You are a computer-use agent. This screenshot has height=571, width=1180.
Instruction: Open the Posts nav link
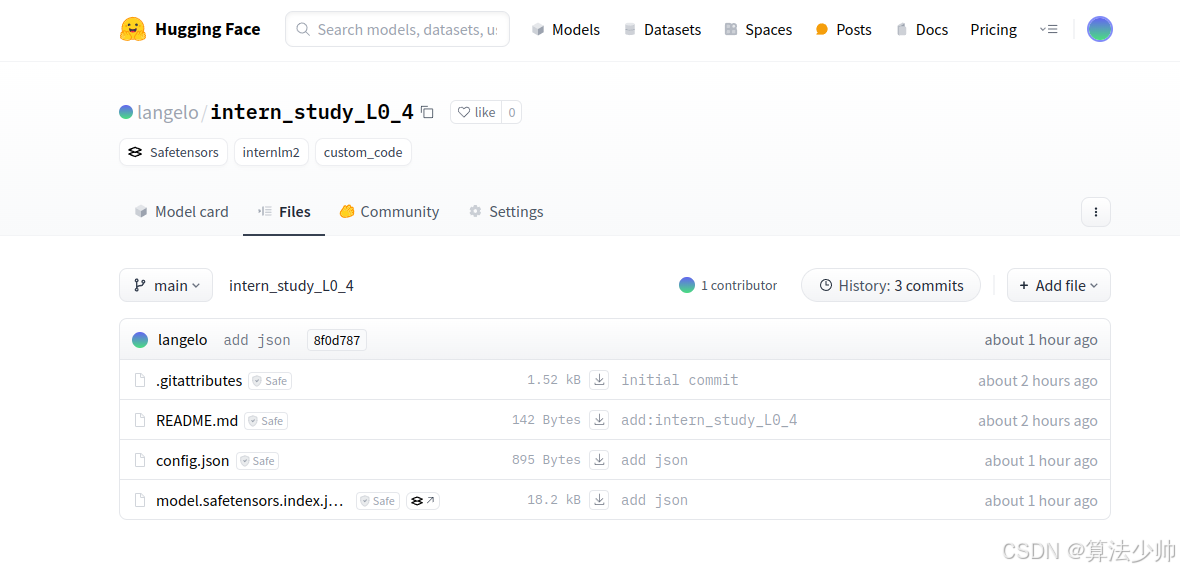(844, 29)
